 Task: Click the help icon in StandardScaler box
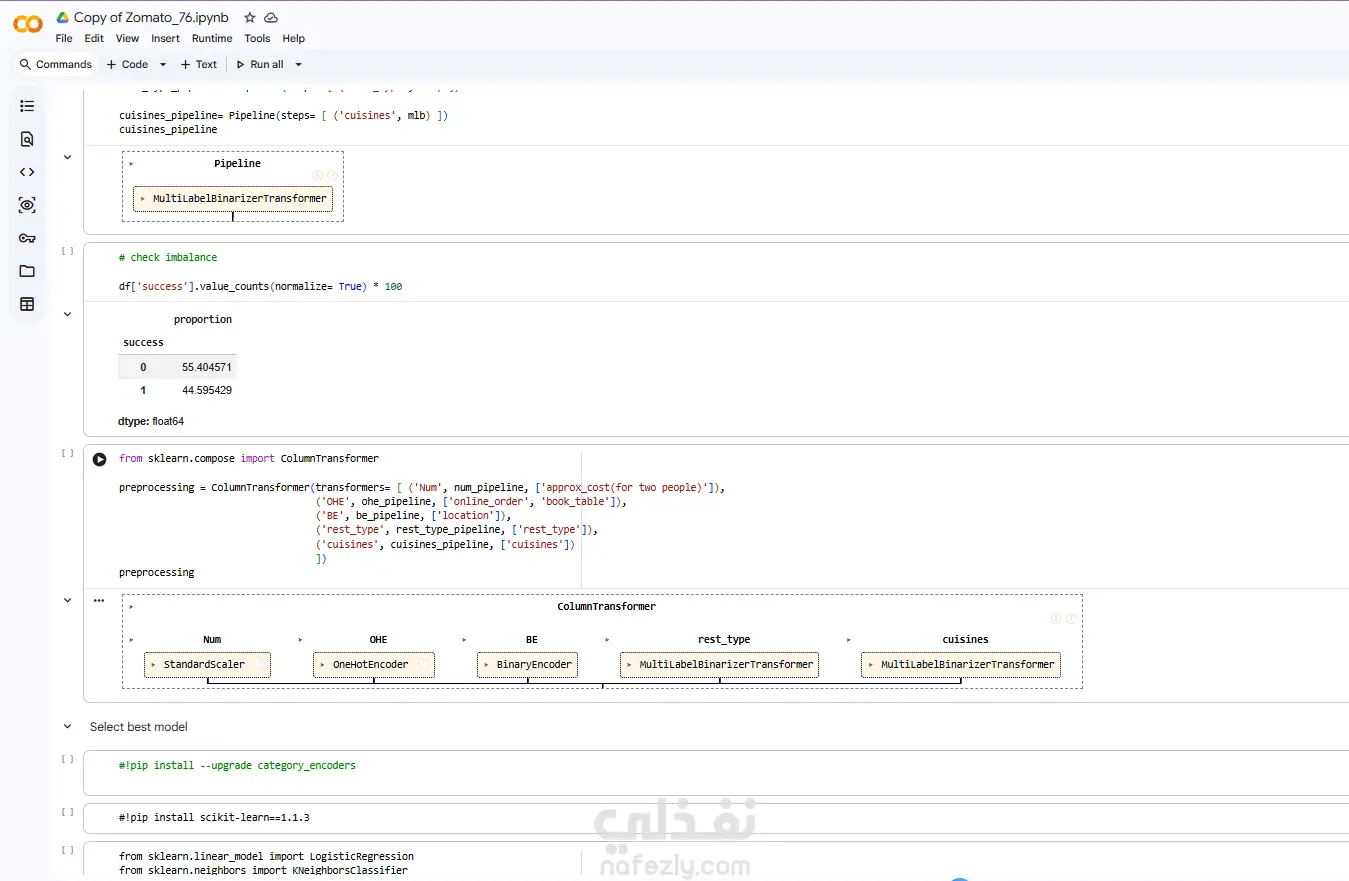pos(259,664)
